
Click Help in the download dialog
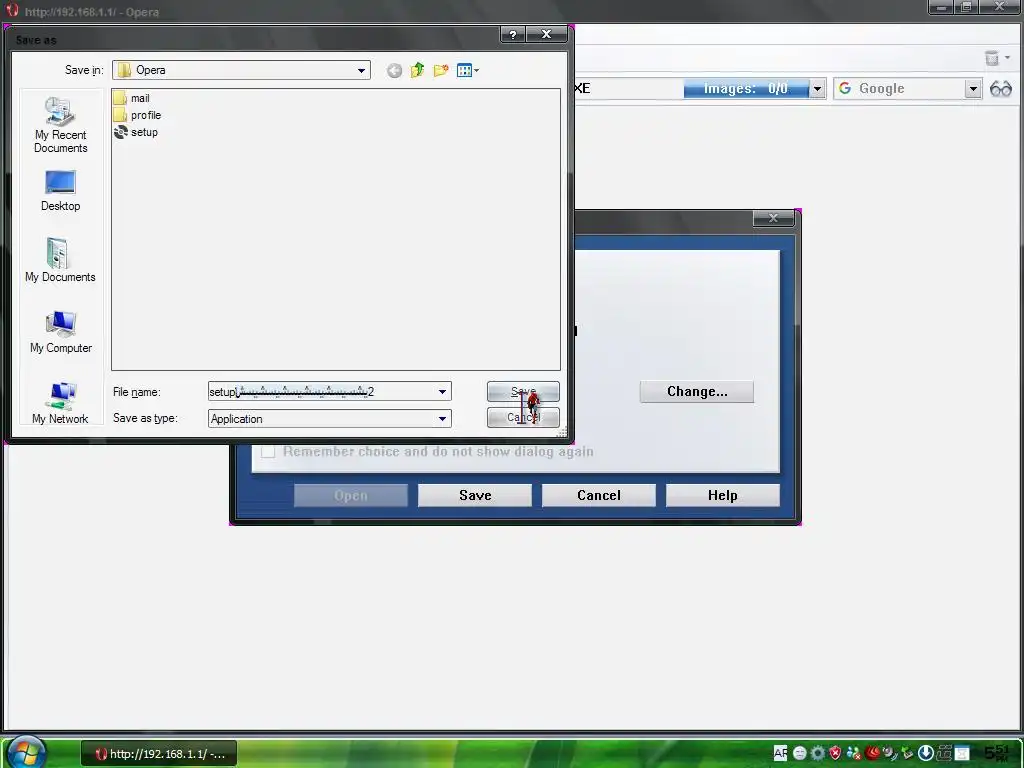point(722,495)
